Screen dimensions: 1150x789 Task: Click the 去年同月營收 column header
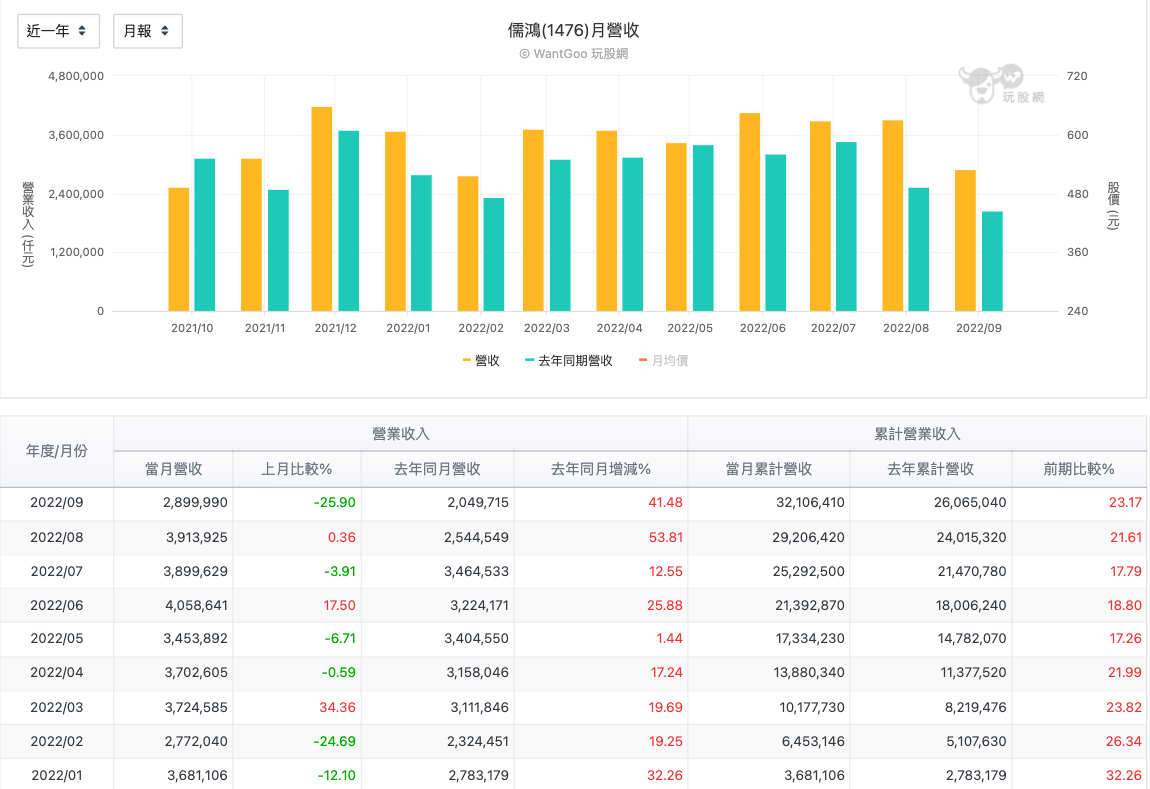[x=437, y=469]
